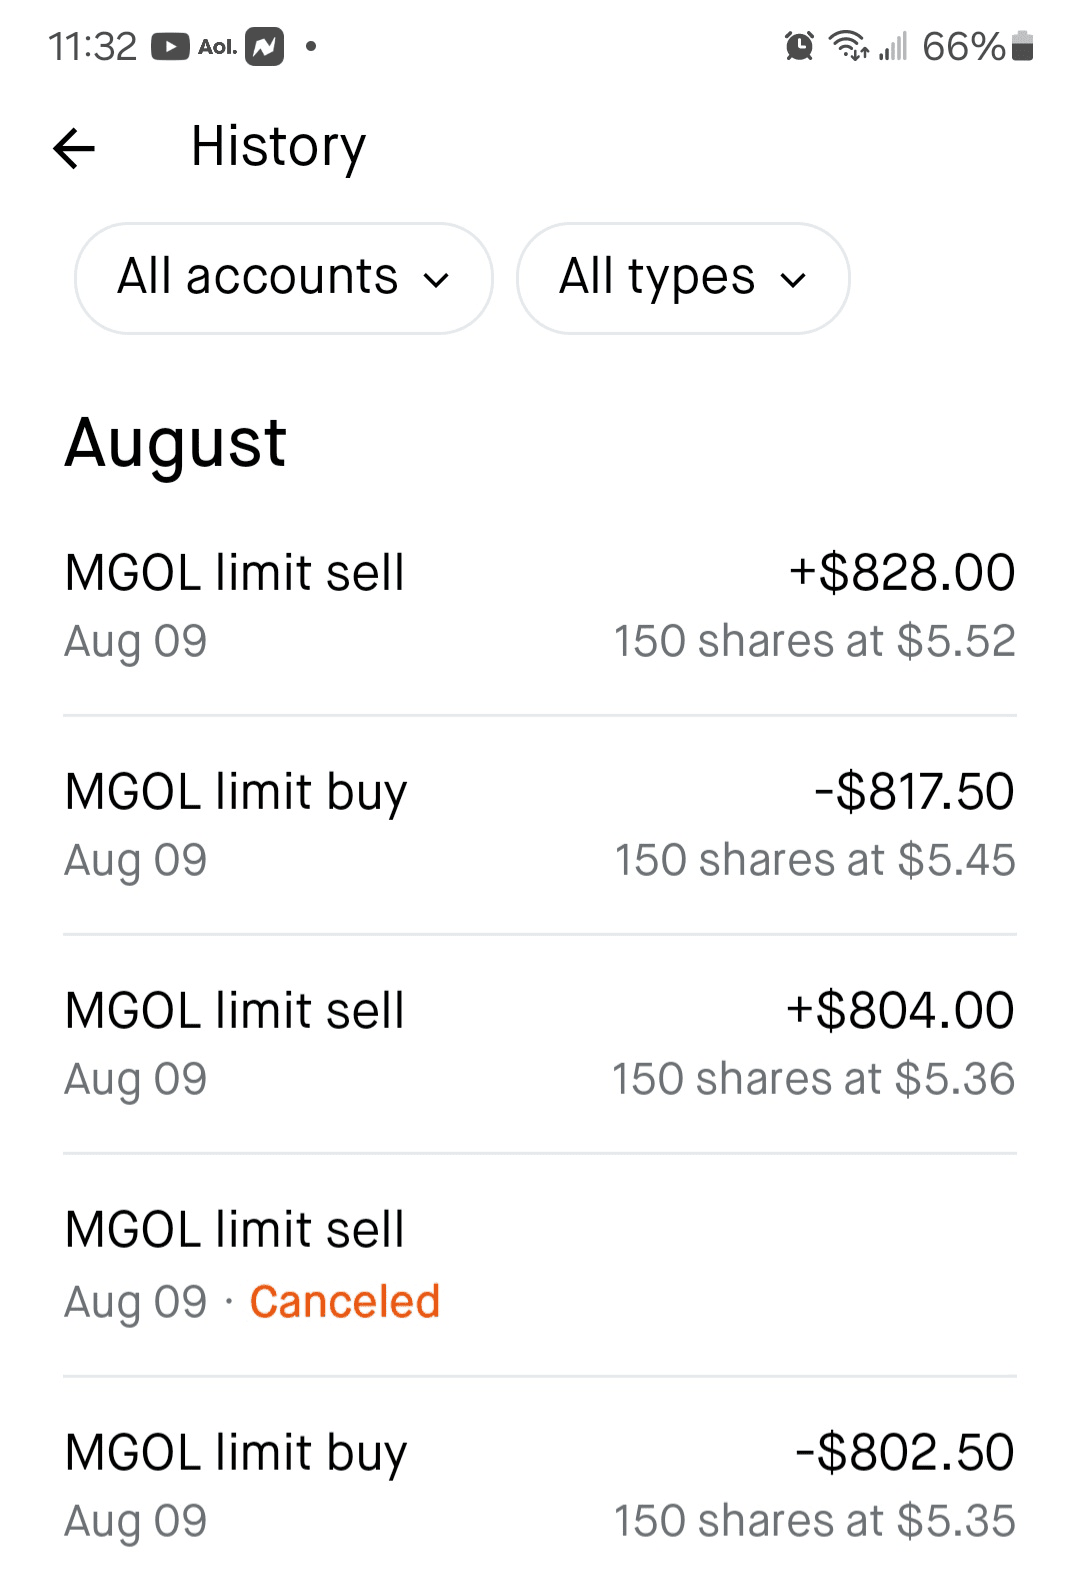The width and height of the screenshot is (1080, 1589).
Task: Tap the +$828.00 transaction amount
Action: tap(901, 573)
